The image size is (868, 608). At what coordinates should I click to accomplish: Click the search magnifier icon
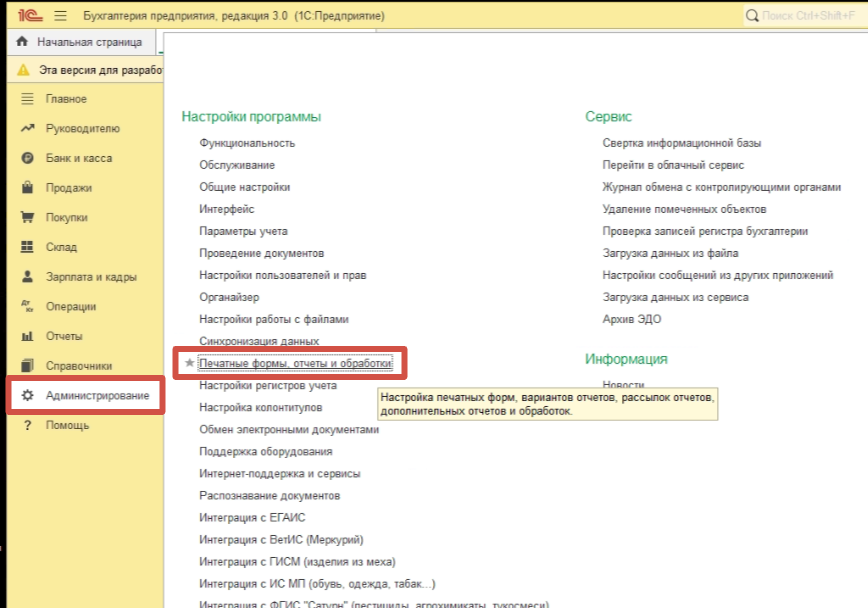pos(752,16)
